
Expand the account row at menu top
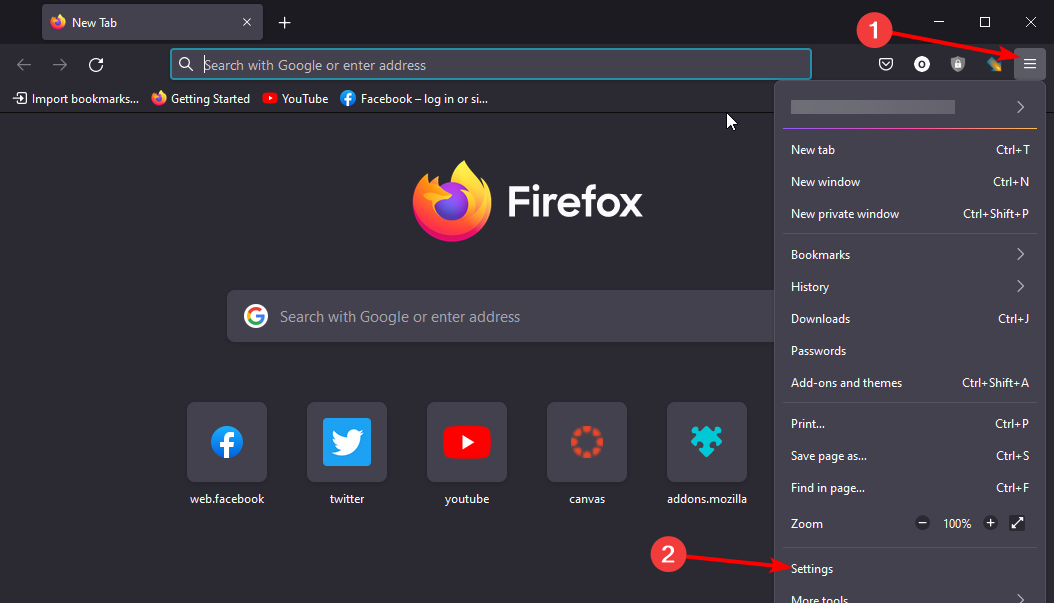point(909,107)
